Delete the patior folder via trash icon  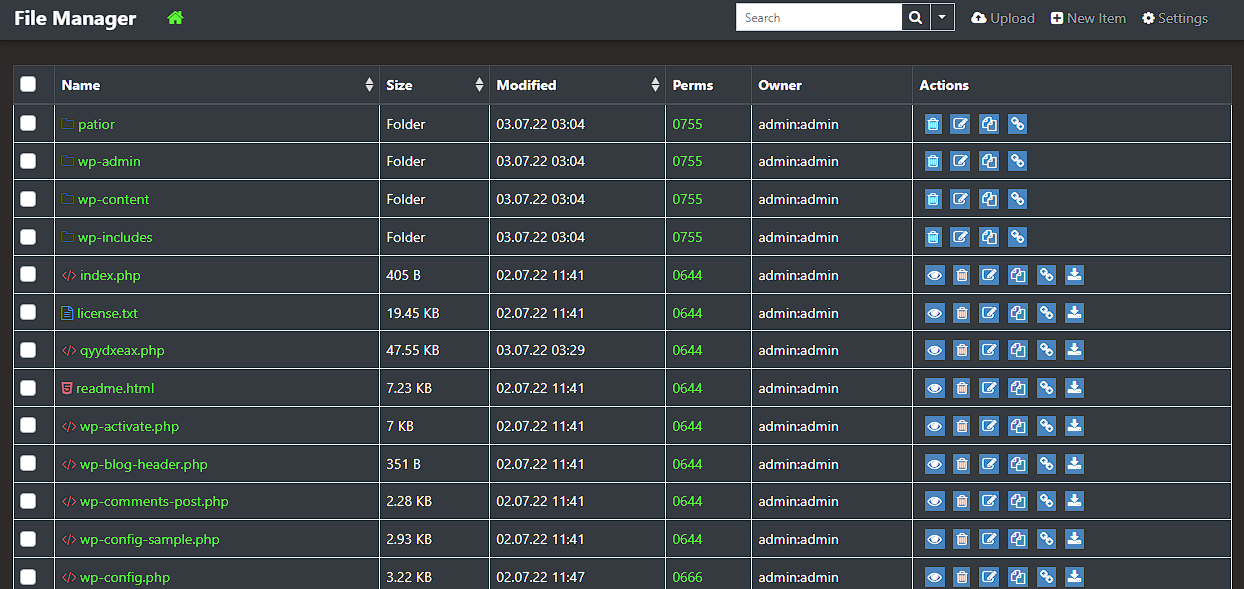(x=933, y=124)
